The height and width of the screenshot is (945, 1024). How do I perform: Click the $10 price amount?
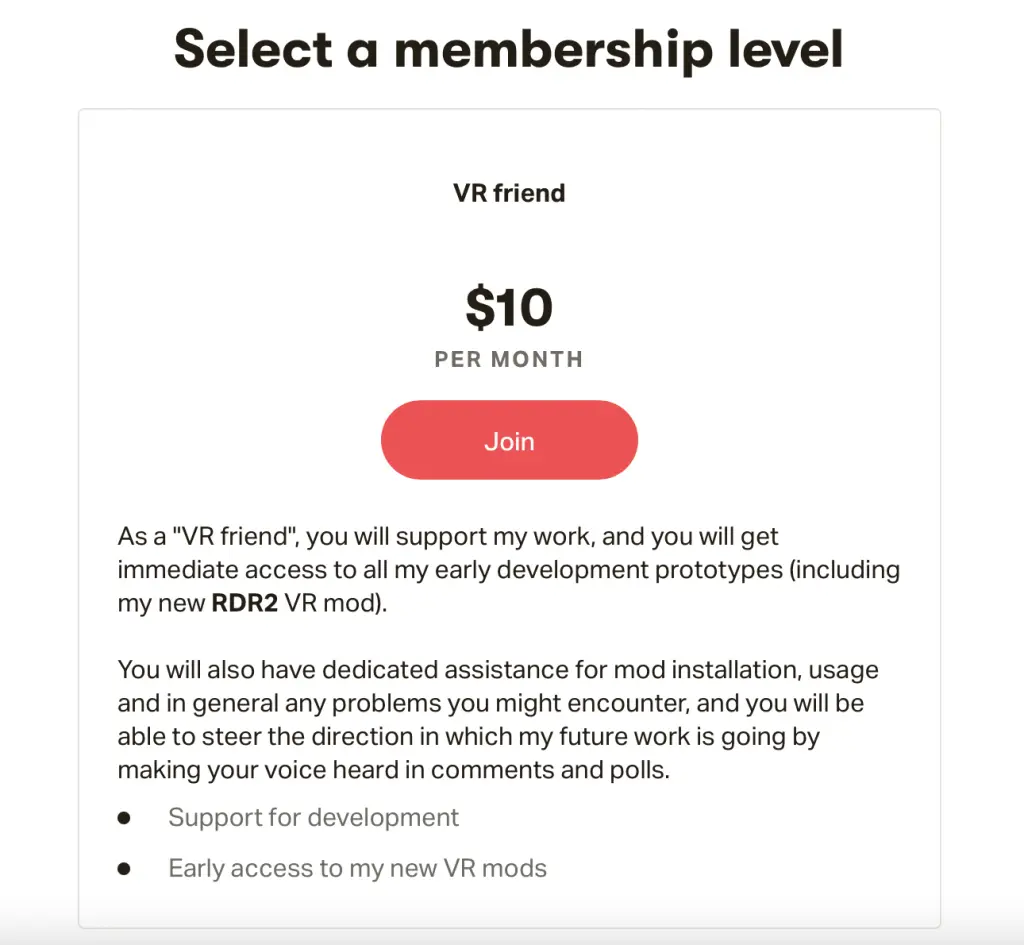509,307
